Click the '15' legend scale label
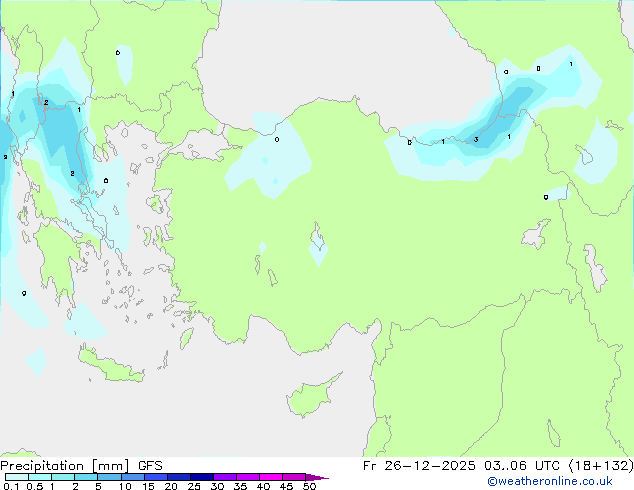The width and height of the screenshot is (634, 490). coord(148,486)
